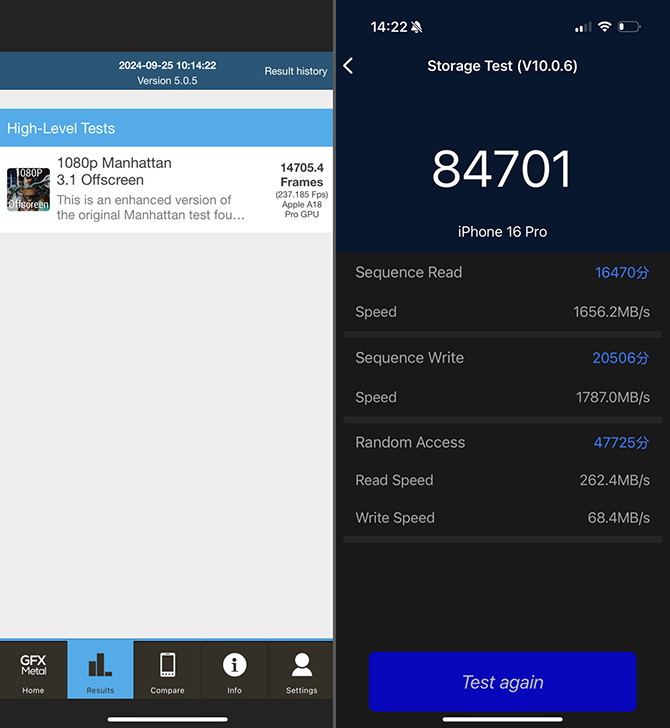The width and height of the screenshot is (670, 728).
Task: Click the iPhone 16 Pro device label
Action: click(502, 232)
